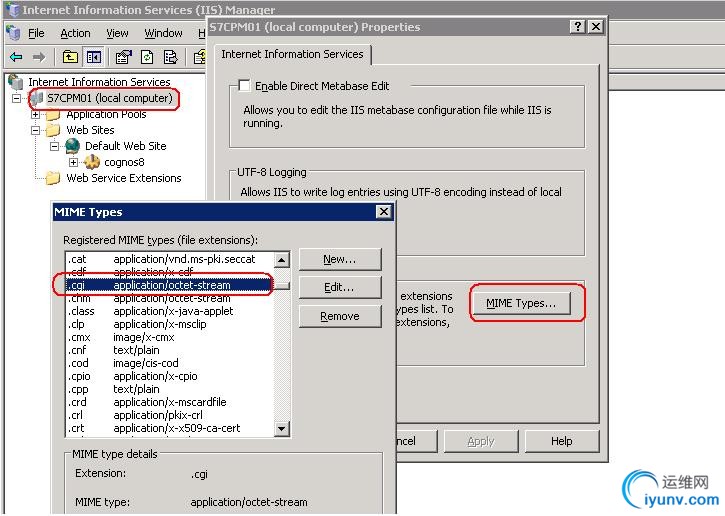Select the .crd application/x-mscardfile row

[170, 402]
